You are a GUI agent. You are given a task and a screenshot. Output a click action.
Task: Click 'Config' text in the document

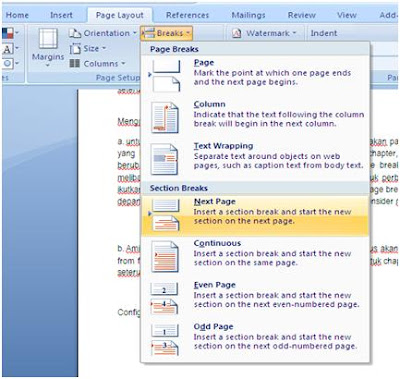[129, 312]
